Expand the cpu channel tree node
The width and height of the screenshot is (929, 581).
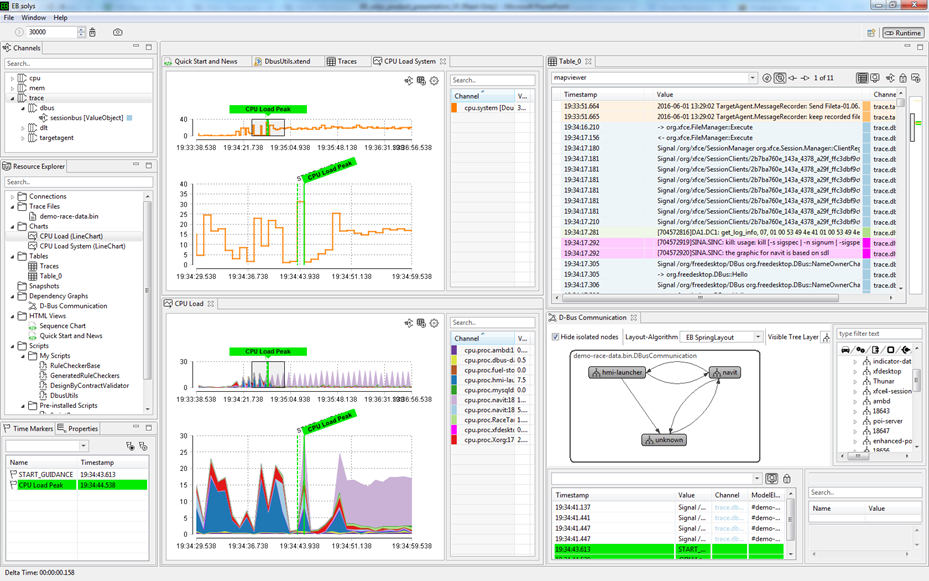13,78
